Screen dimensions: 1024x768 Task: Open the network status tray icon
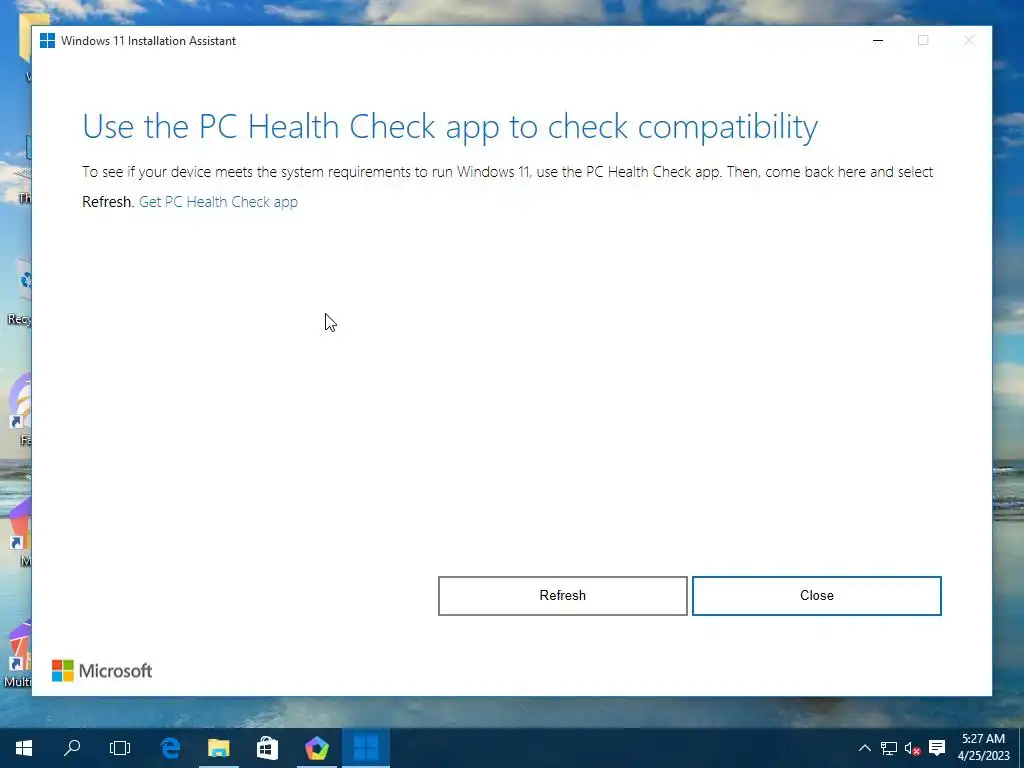(x=888, y=748)
